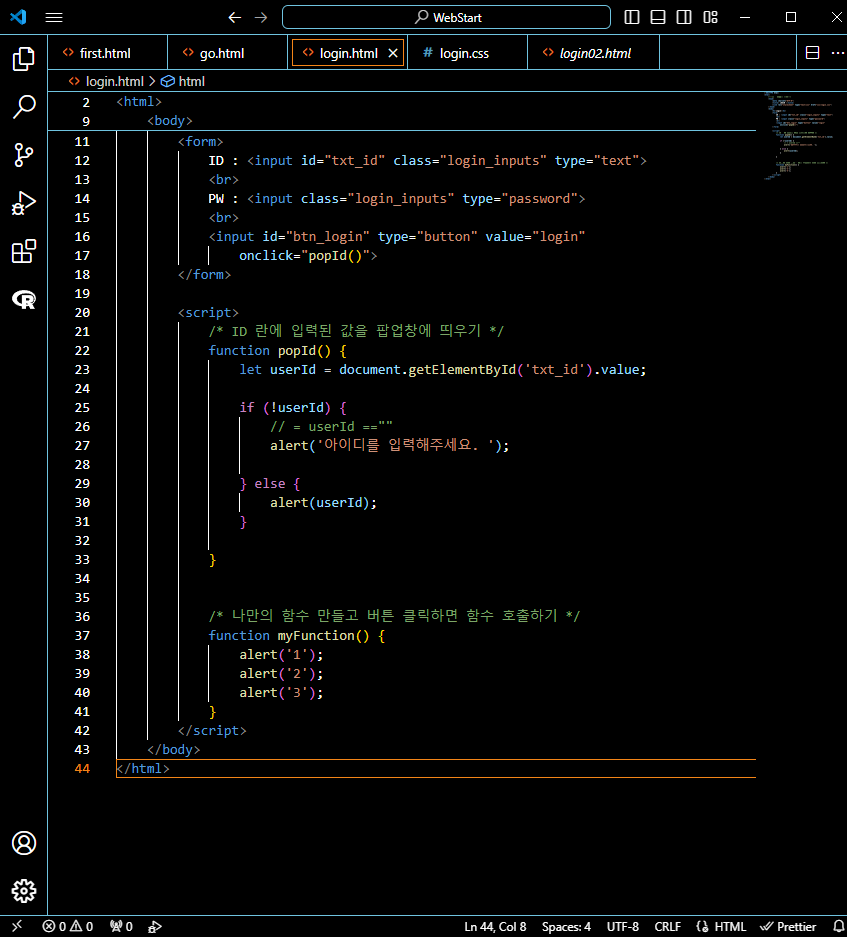847x937 pixels.
Task: Click sticky scroll line <body>
Action: point(170,121)
